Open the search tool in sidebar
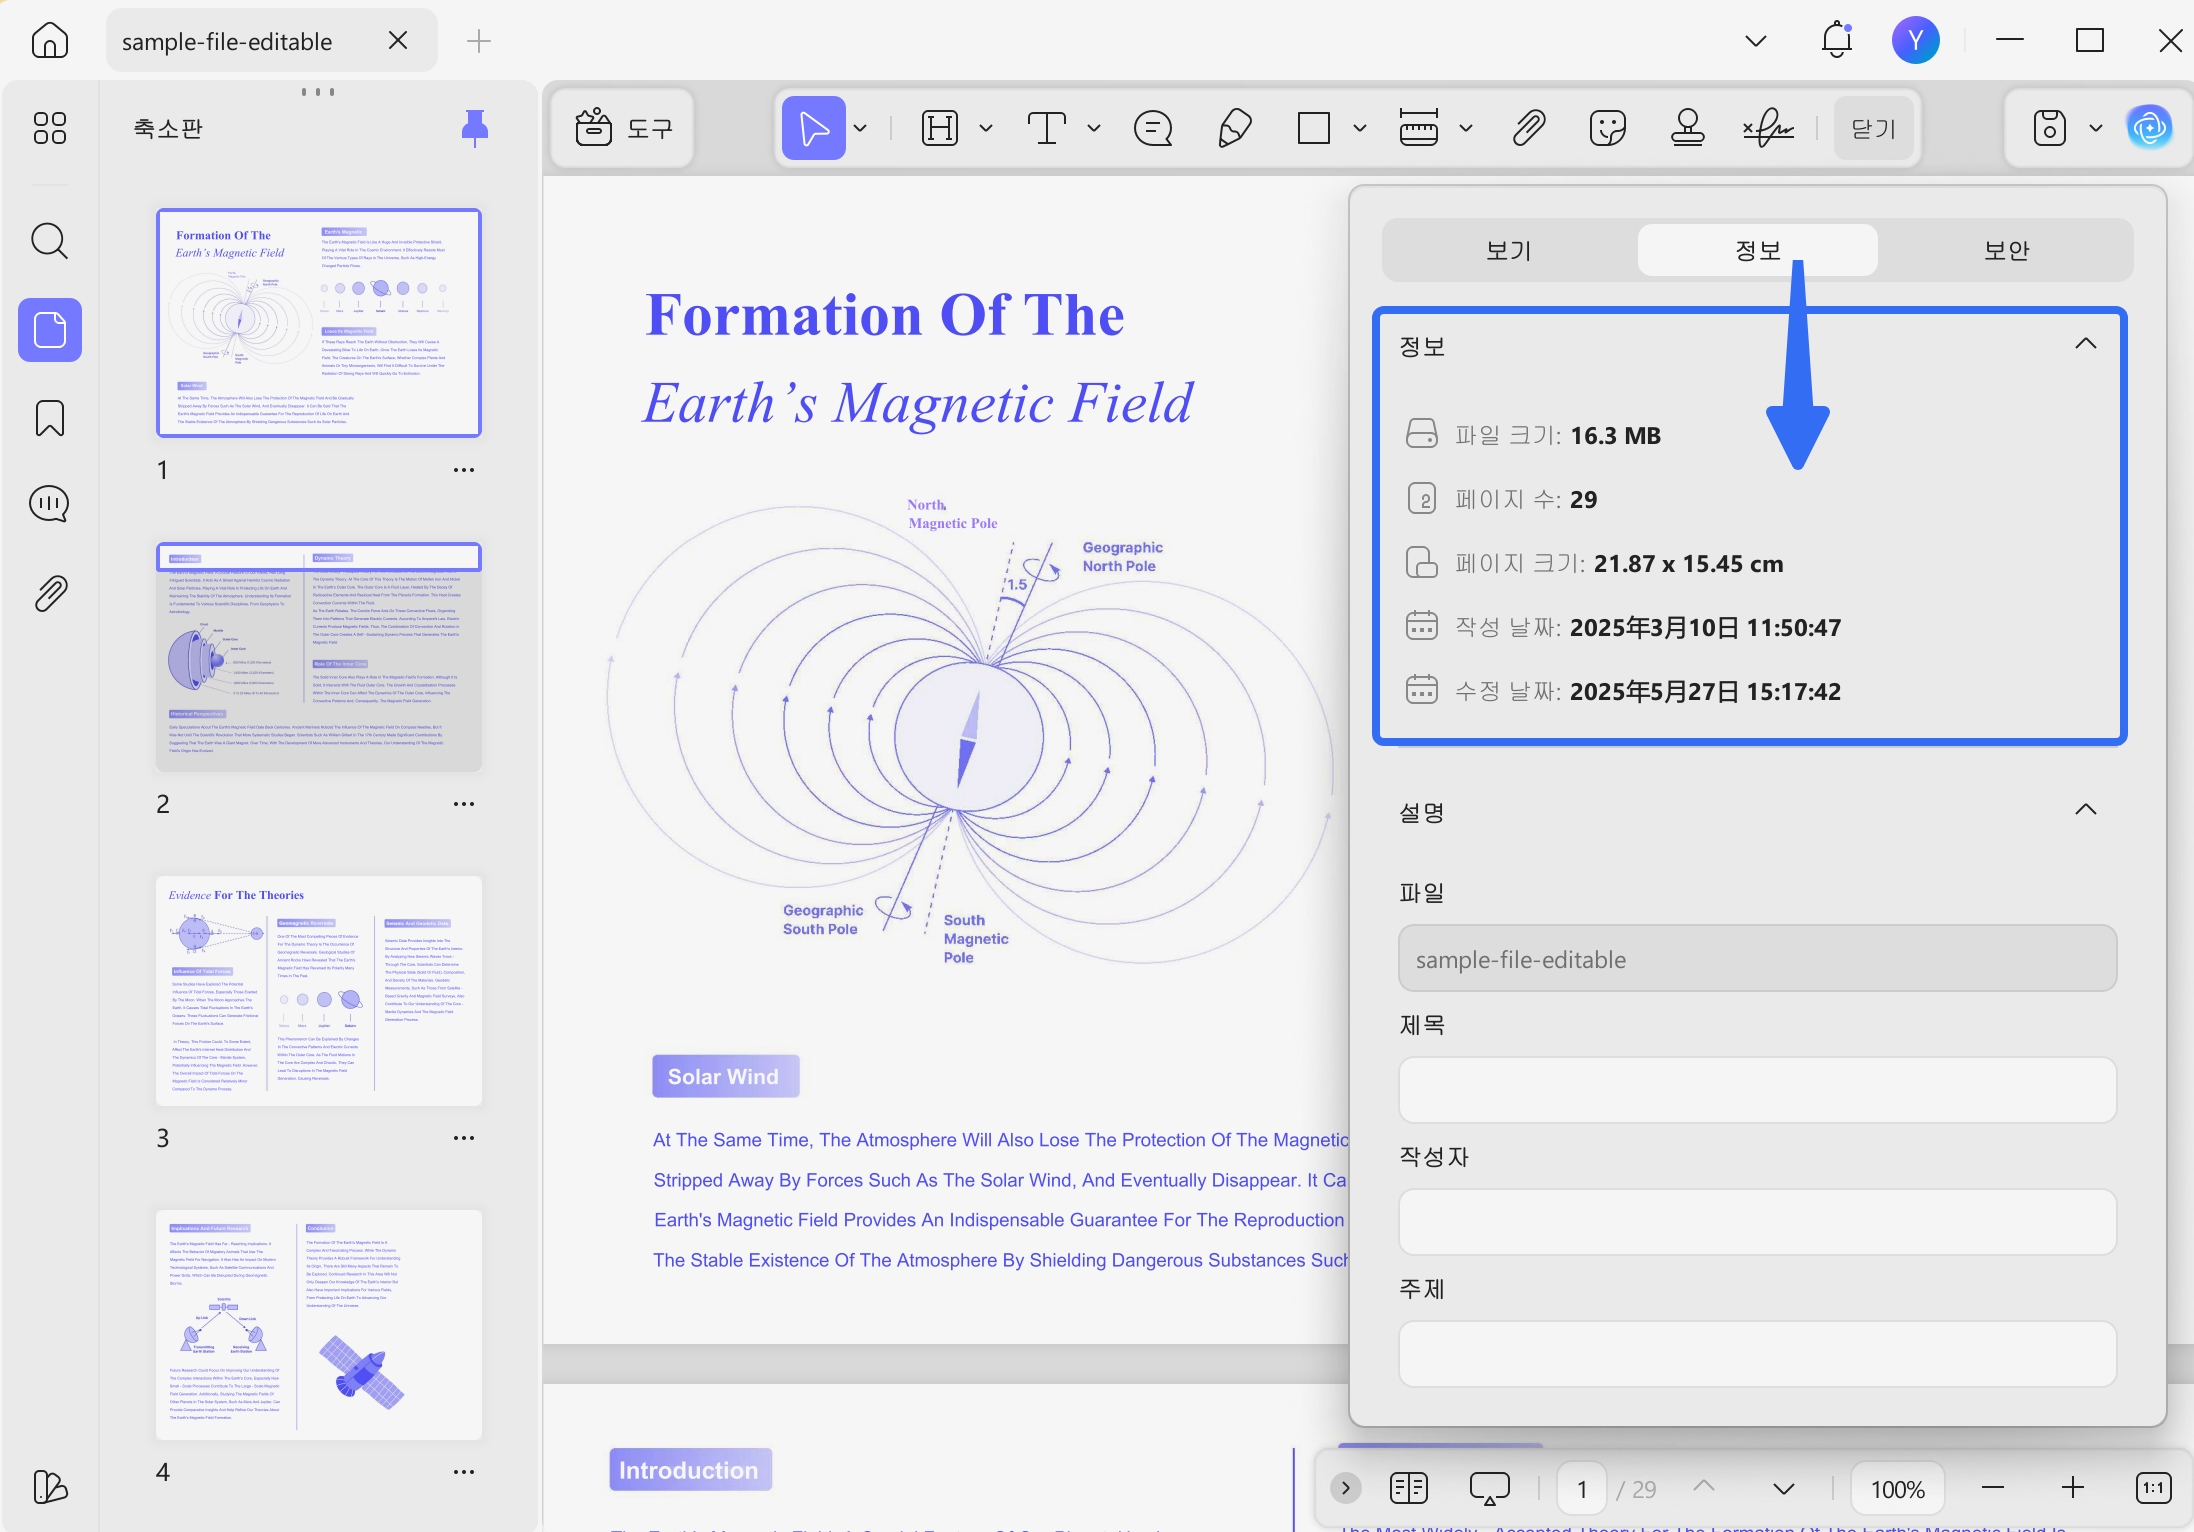 (x=50, y=241)
